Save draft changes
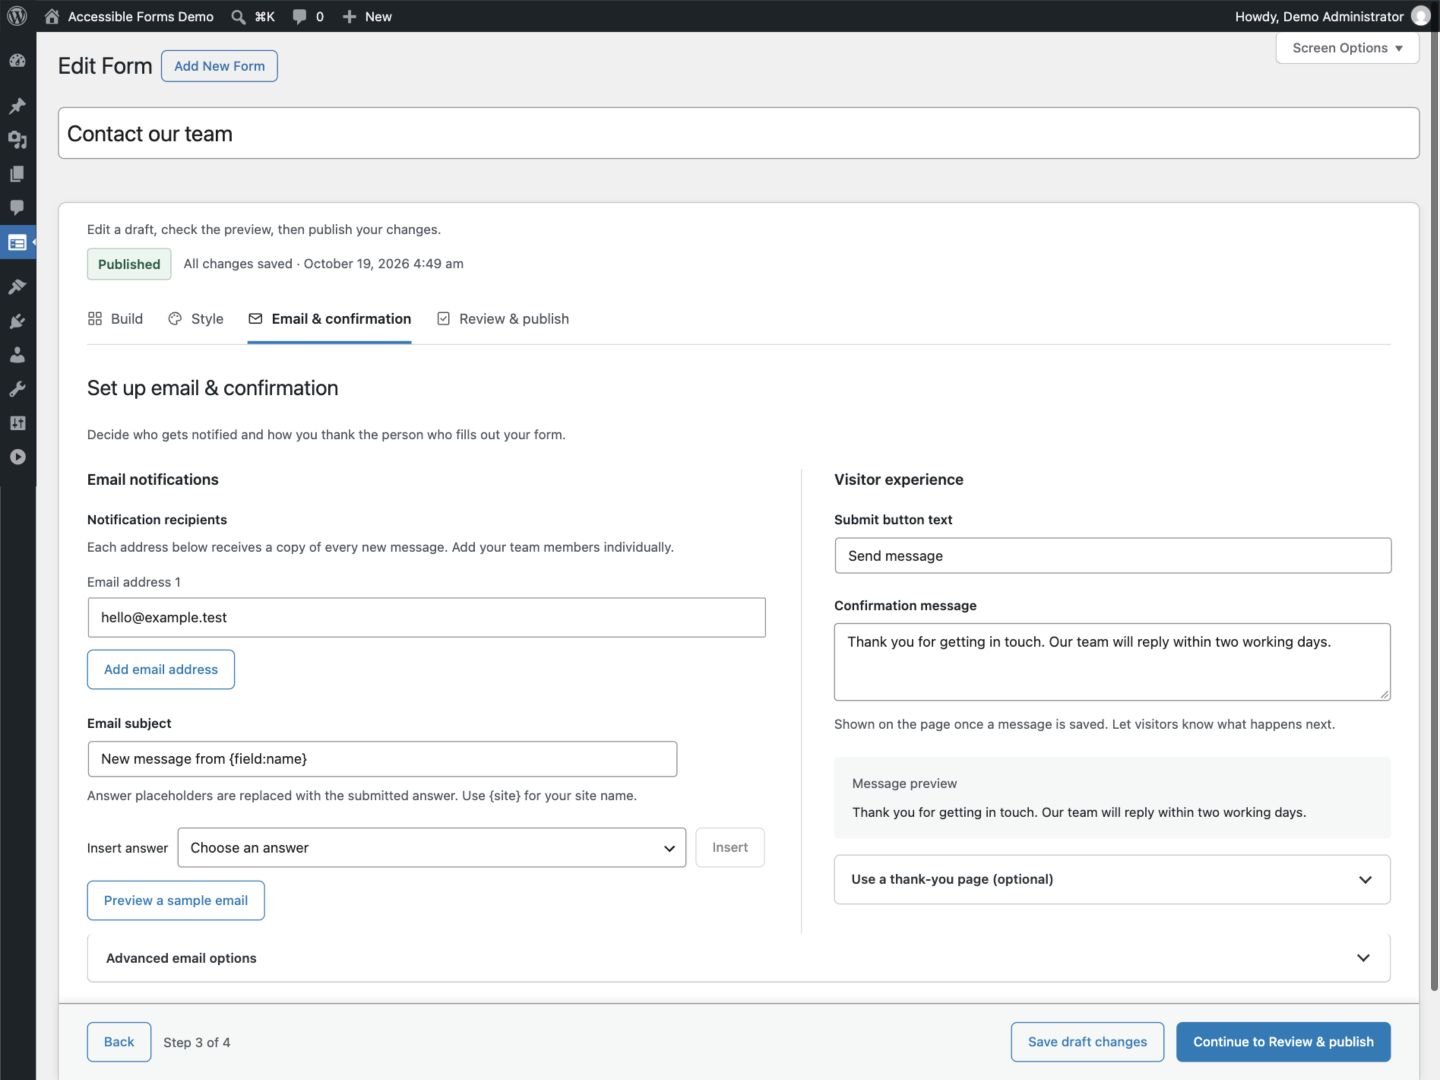This screenshot has width=1440, height=1080. [x=1087, y=1042]
